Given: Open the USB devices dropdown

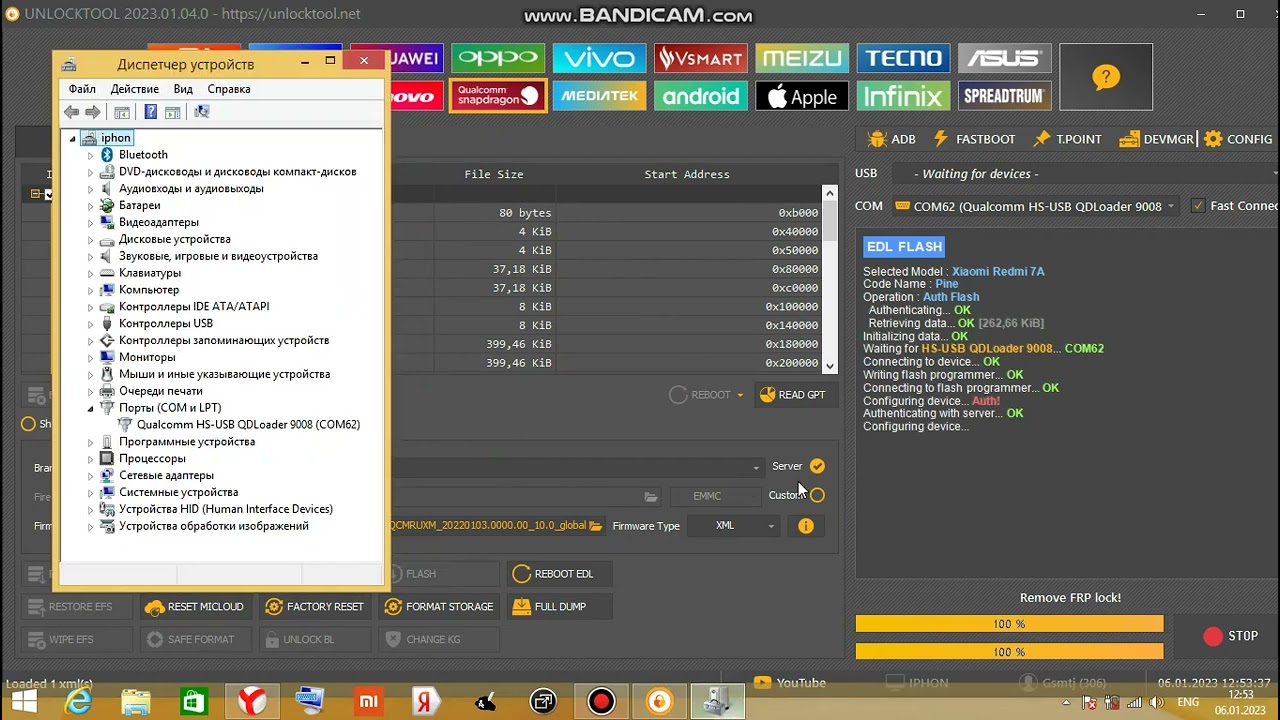Looking at the screenshot, I should pyautogui.click(x=1084, y=174).
